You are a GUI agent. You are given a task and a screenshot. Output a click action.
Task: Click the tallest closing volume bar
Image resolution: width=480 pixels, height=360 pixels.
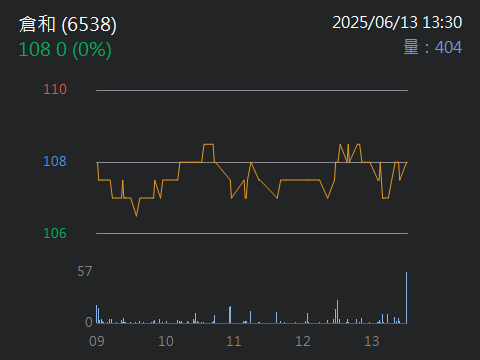pos(407,298)
